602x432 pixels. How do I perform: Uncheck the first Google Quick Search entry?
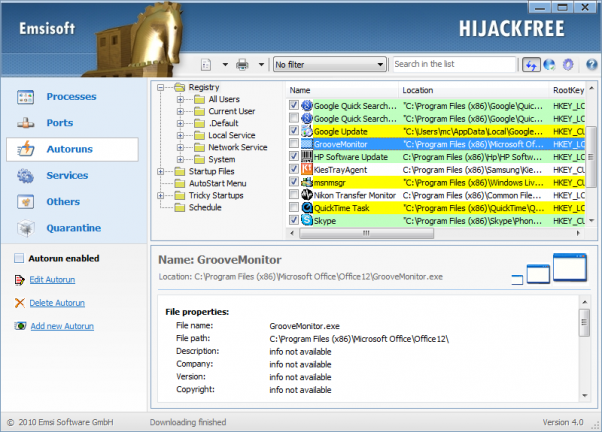[294, 105]
